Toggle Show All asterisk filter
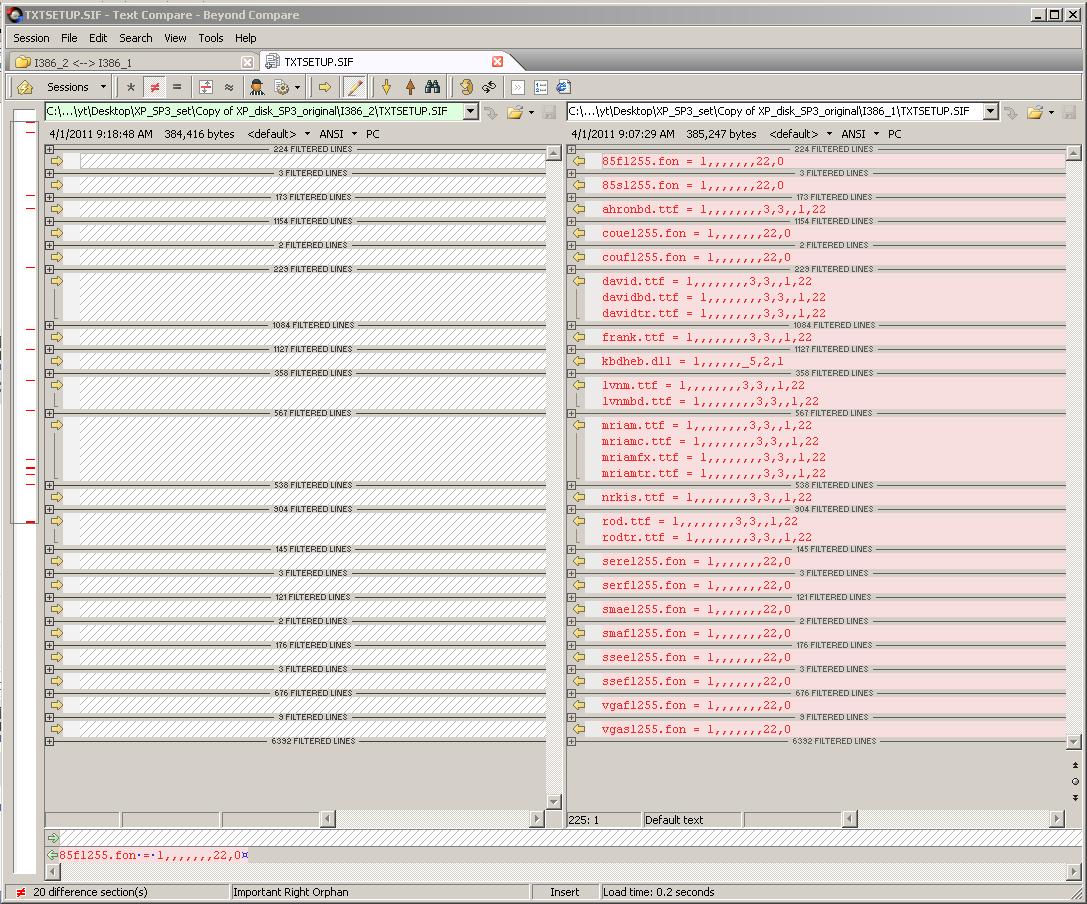Image resolution: width=1087 pixels, height=904 pixels. pyautogui.click(x=130, y=87)
